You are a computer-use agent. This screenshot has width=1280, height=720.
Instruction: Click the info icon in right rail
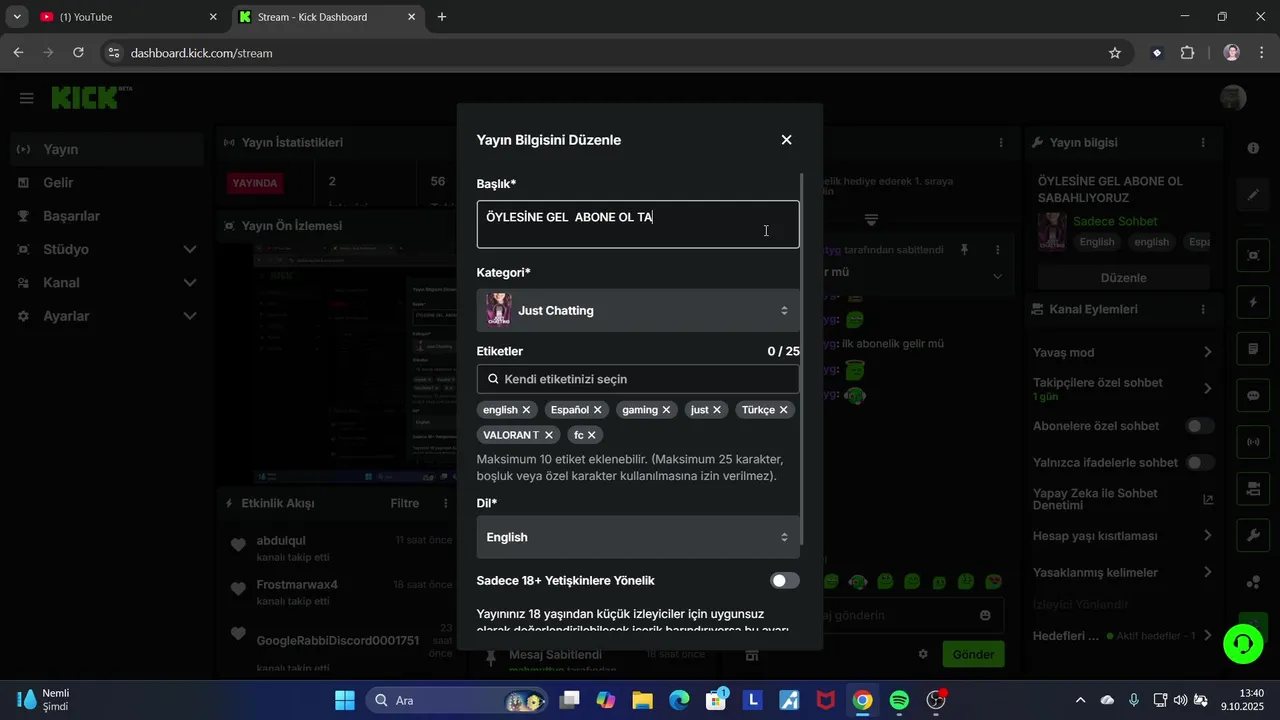1253,148
